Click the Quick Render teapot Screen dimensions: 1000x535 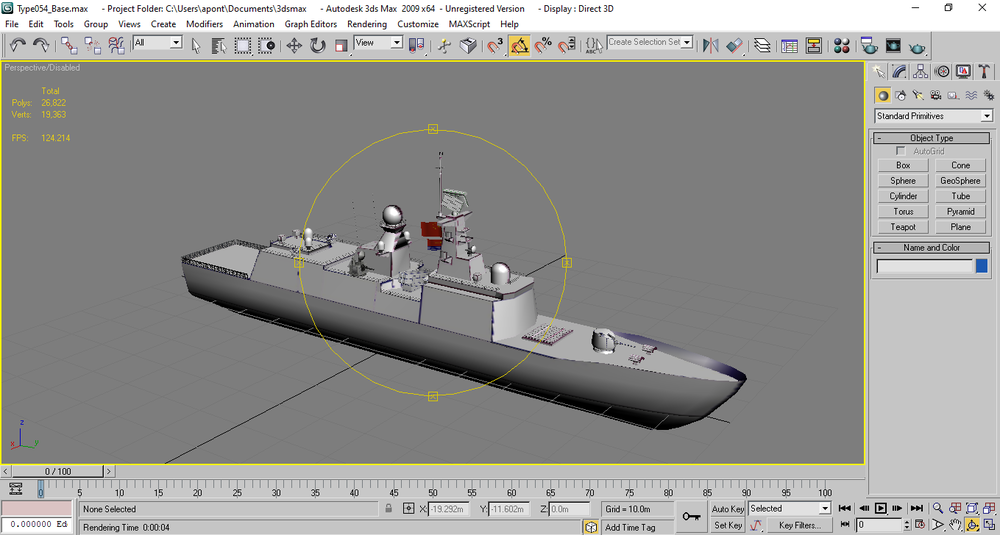point(917,47)
